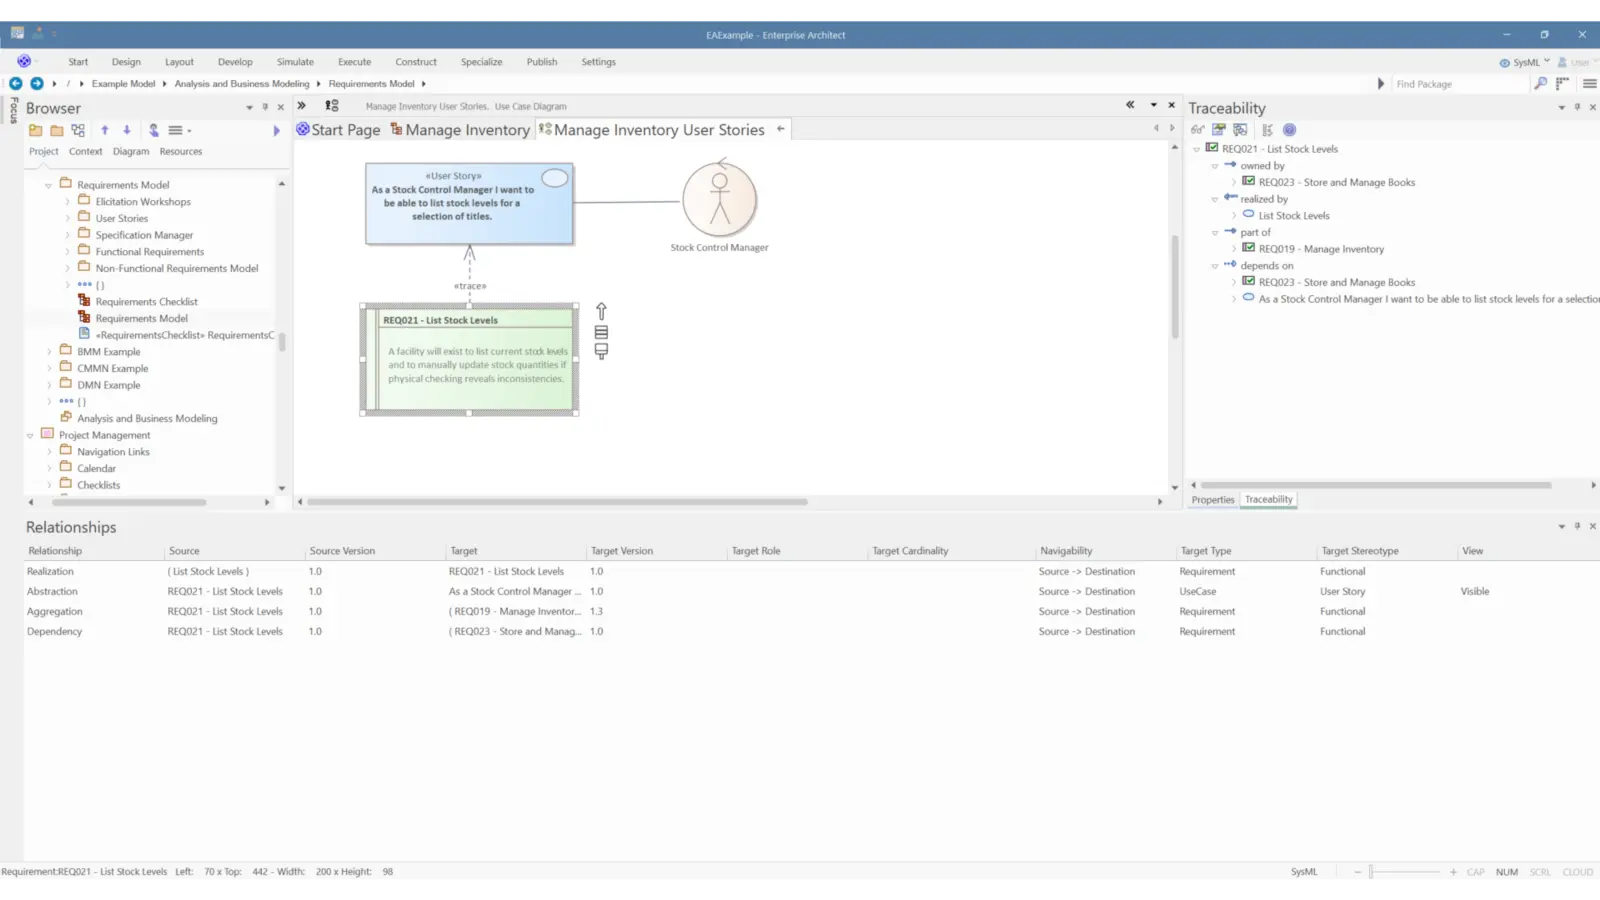The width and height of the screenshot is (1600, 900).
Task: Expand the User Stories folder
Action: (66, 217)
